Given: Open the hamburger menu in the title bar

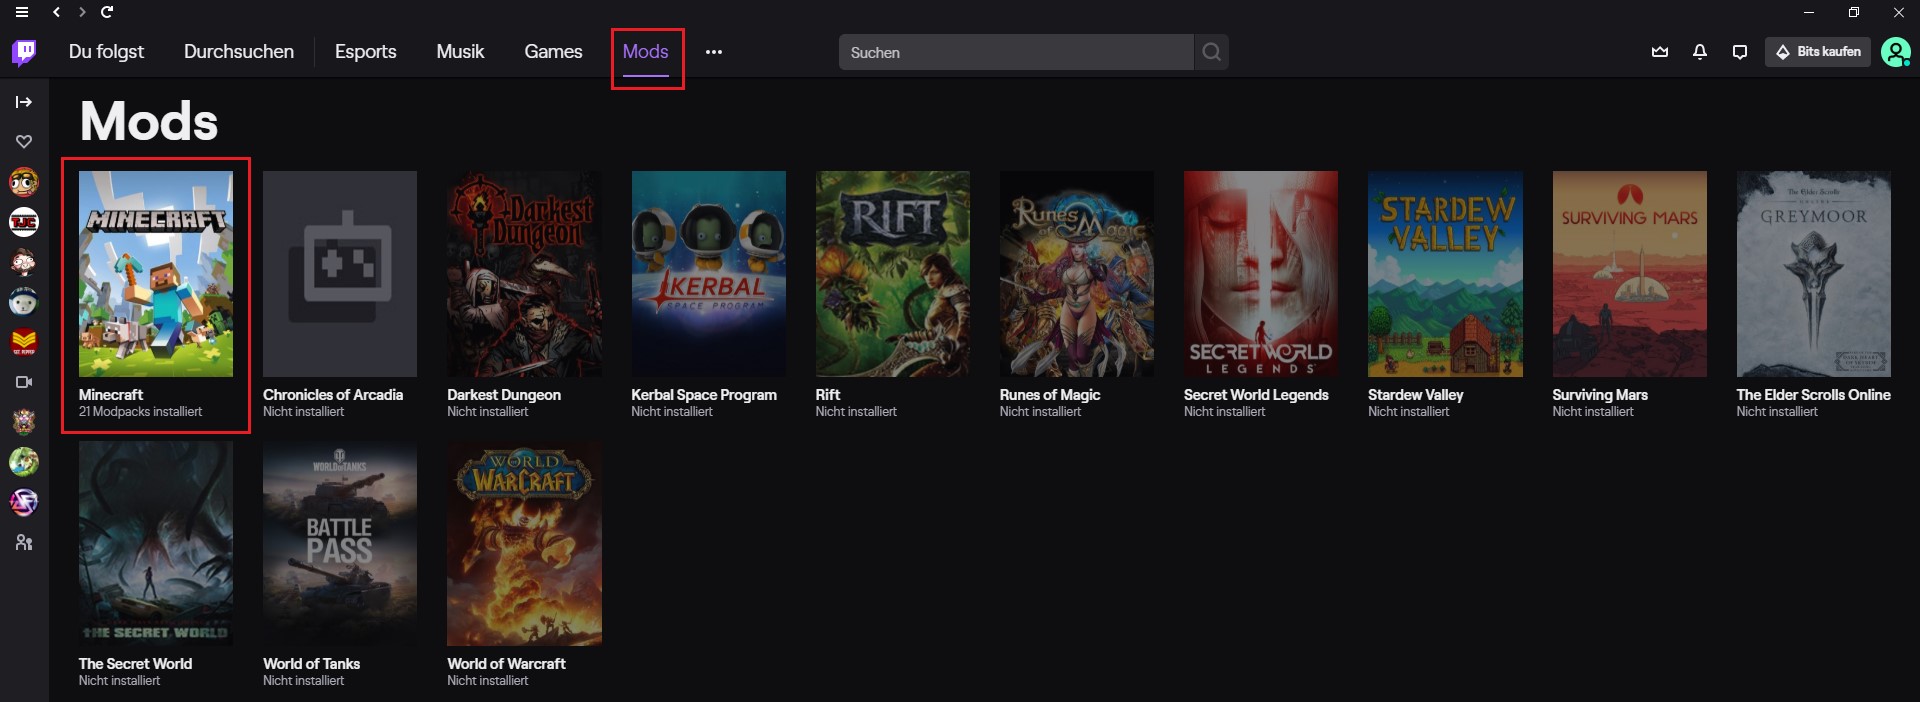Looking at the screenshot, I should tap(22, 12).
